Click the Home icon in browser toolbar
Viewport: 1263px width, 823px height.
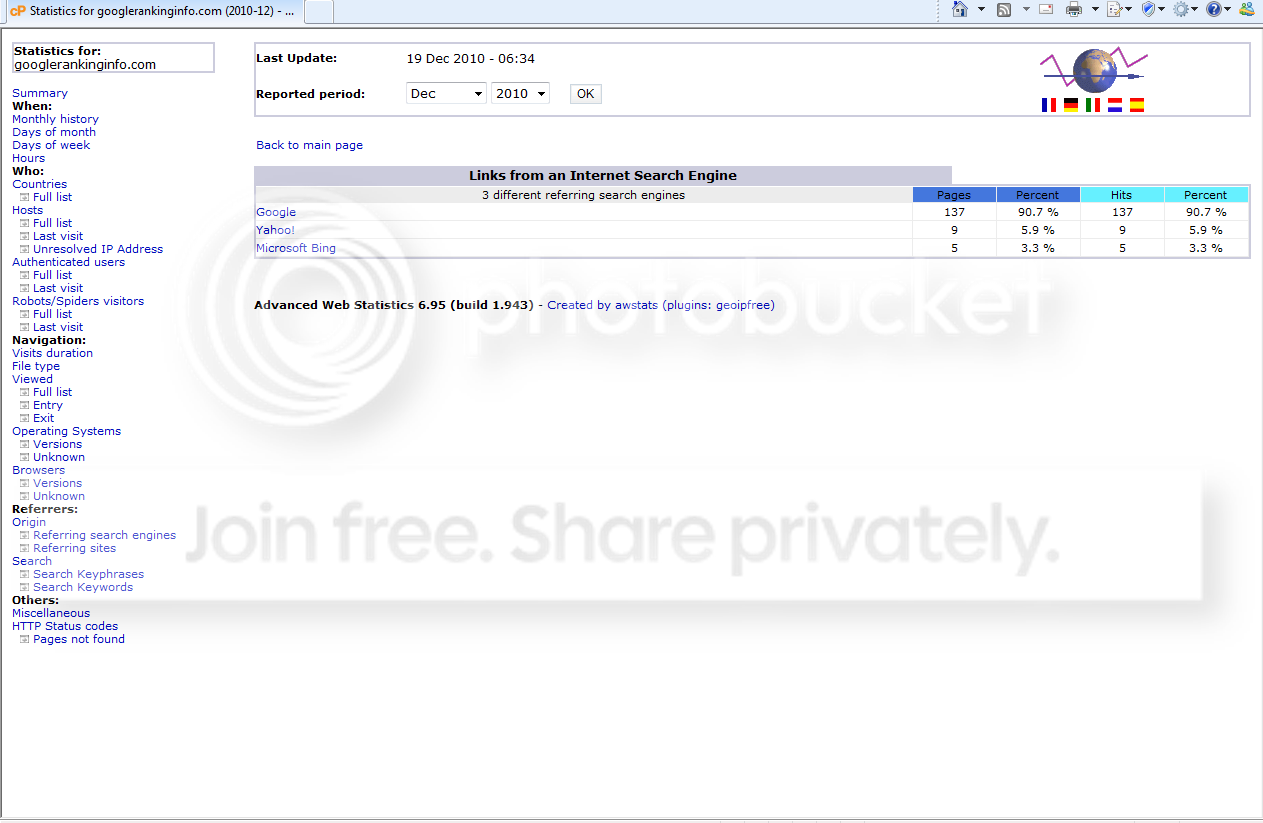[x=960, y=9]
